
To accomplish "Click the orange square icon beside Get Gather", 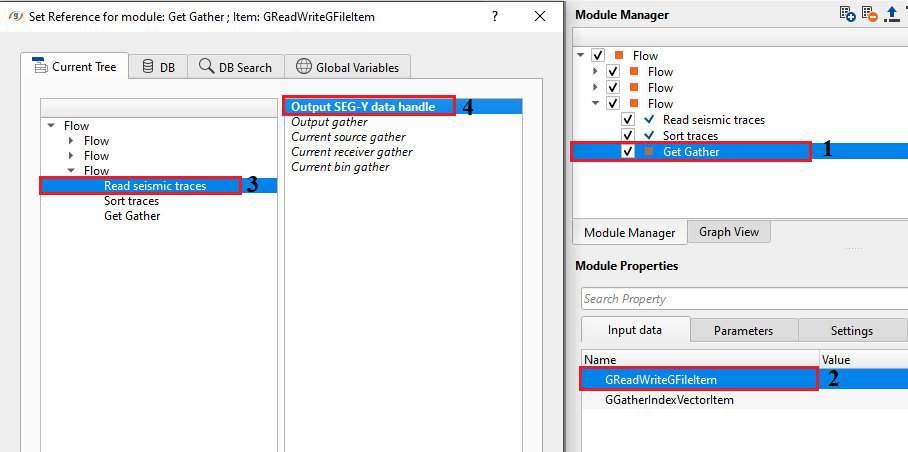I will pos(650,152).
